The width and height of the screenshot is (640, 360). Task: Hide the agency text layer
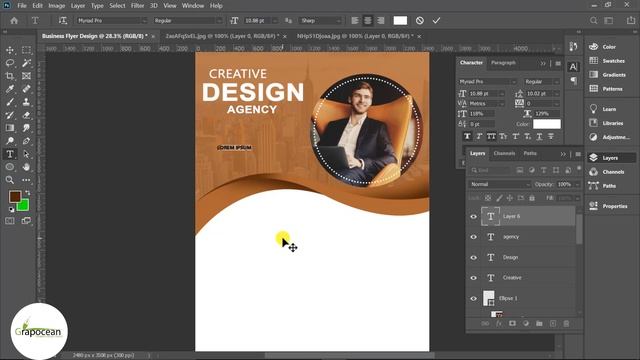[x=473, y=237]
